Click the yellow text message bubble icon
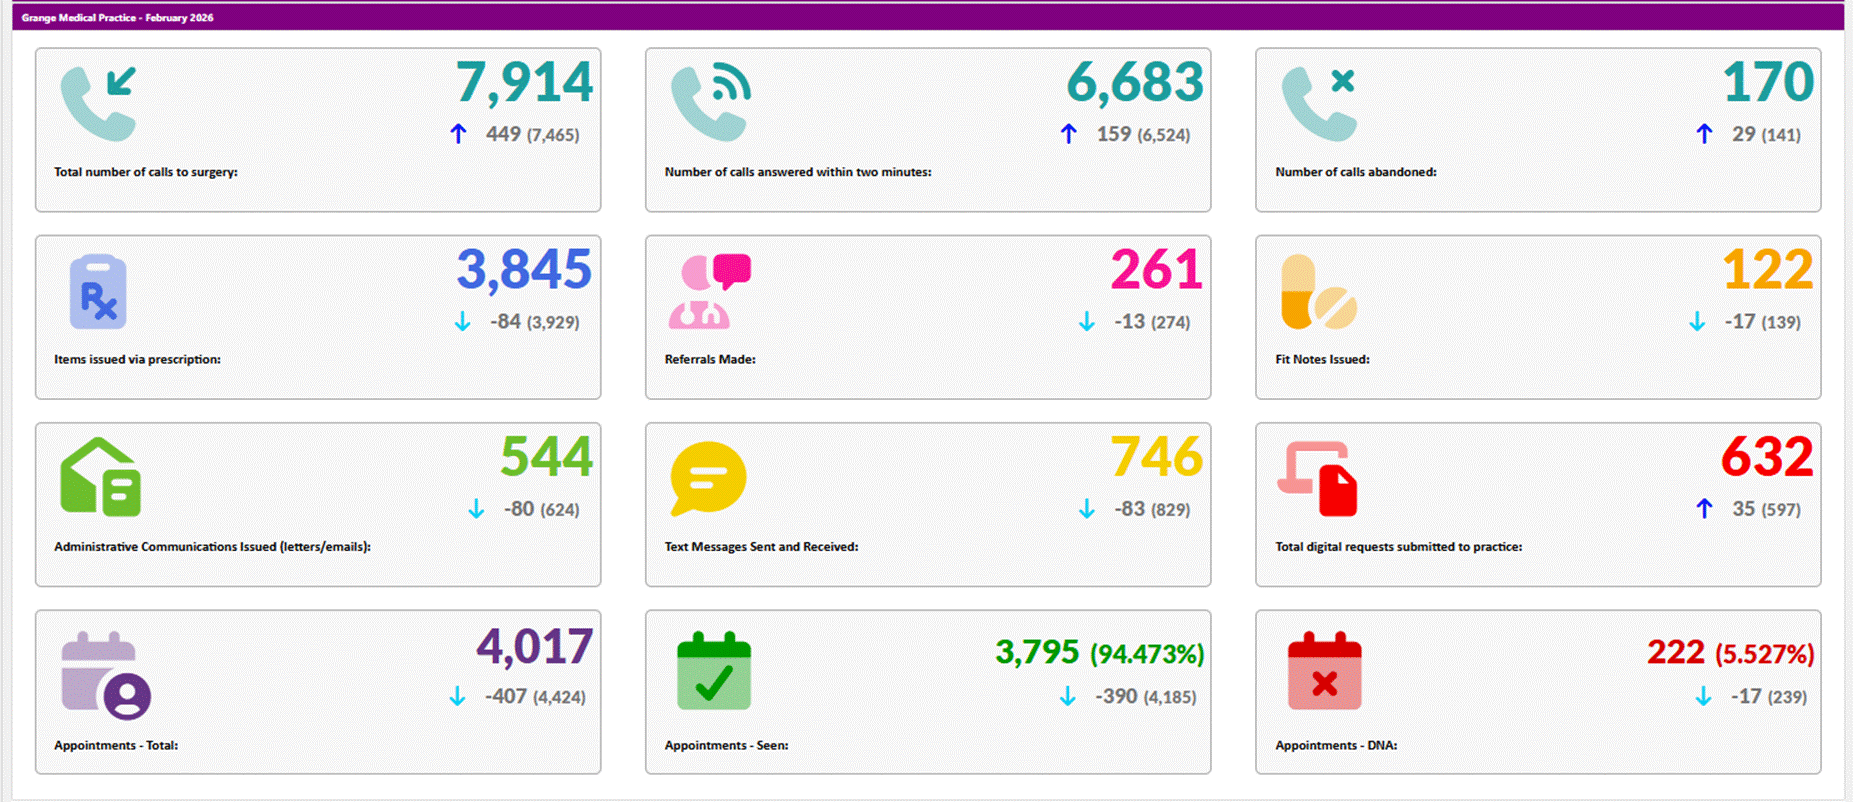The image size is (1853, 802). 708,478
